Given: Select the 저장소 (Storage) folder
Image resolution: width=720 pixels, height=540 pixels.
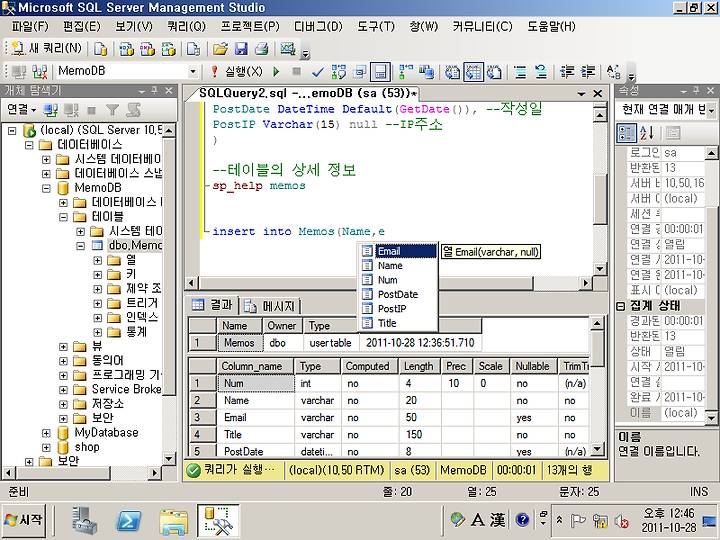Looking at the screenshot, I should tap(107, 404).
